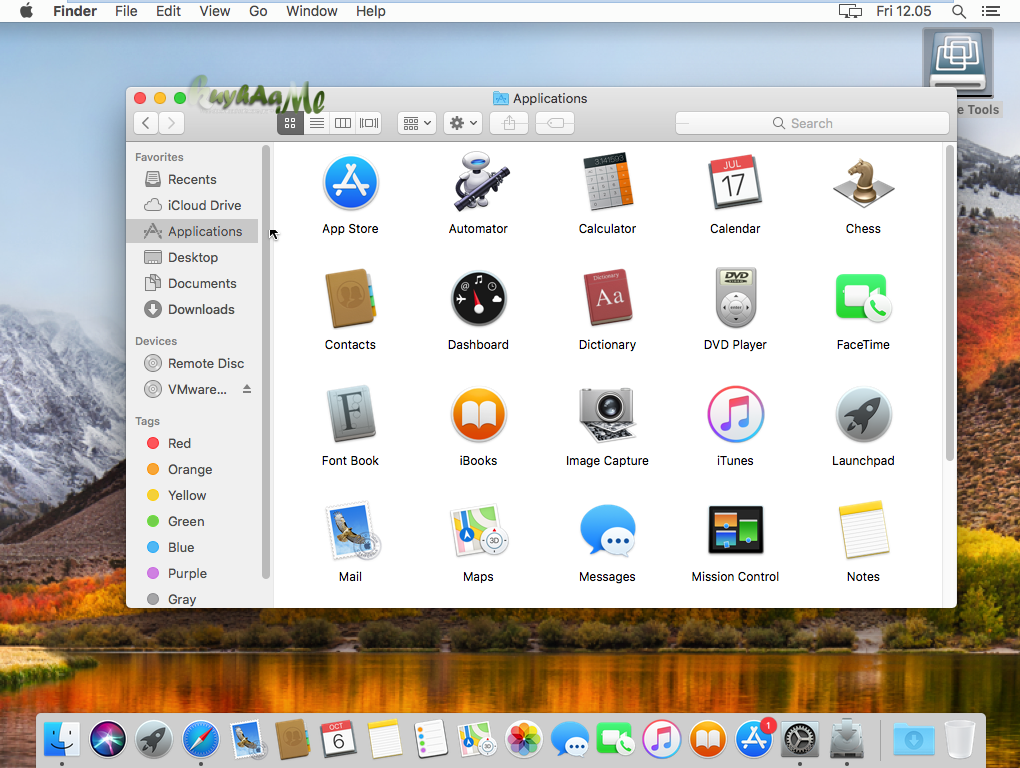Select the Orange tag
Viewport: 1020px width, 768px height.
pos(193,470)
